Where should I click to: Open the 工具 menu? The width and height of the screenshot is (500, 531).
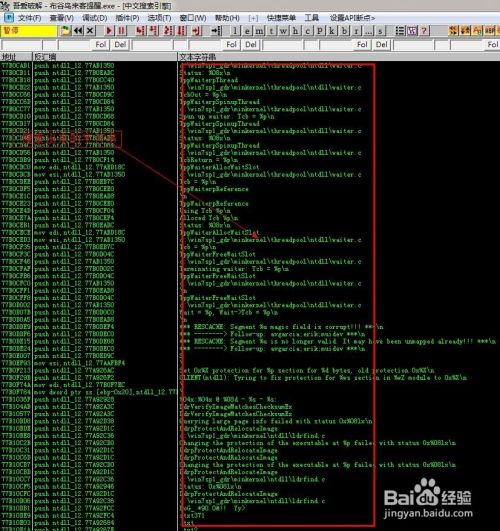click(x=311, y=18)
